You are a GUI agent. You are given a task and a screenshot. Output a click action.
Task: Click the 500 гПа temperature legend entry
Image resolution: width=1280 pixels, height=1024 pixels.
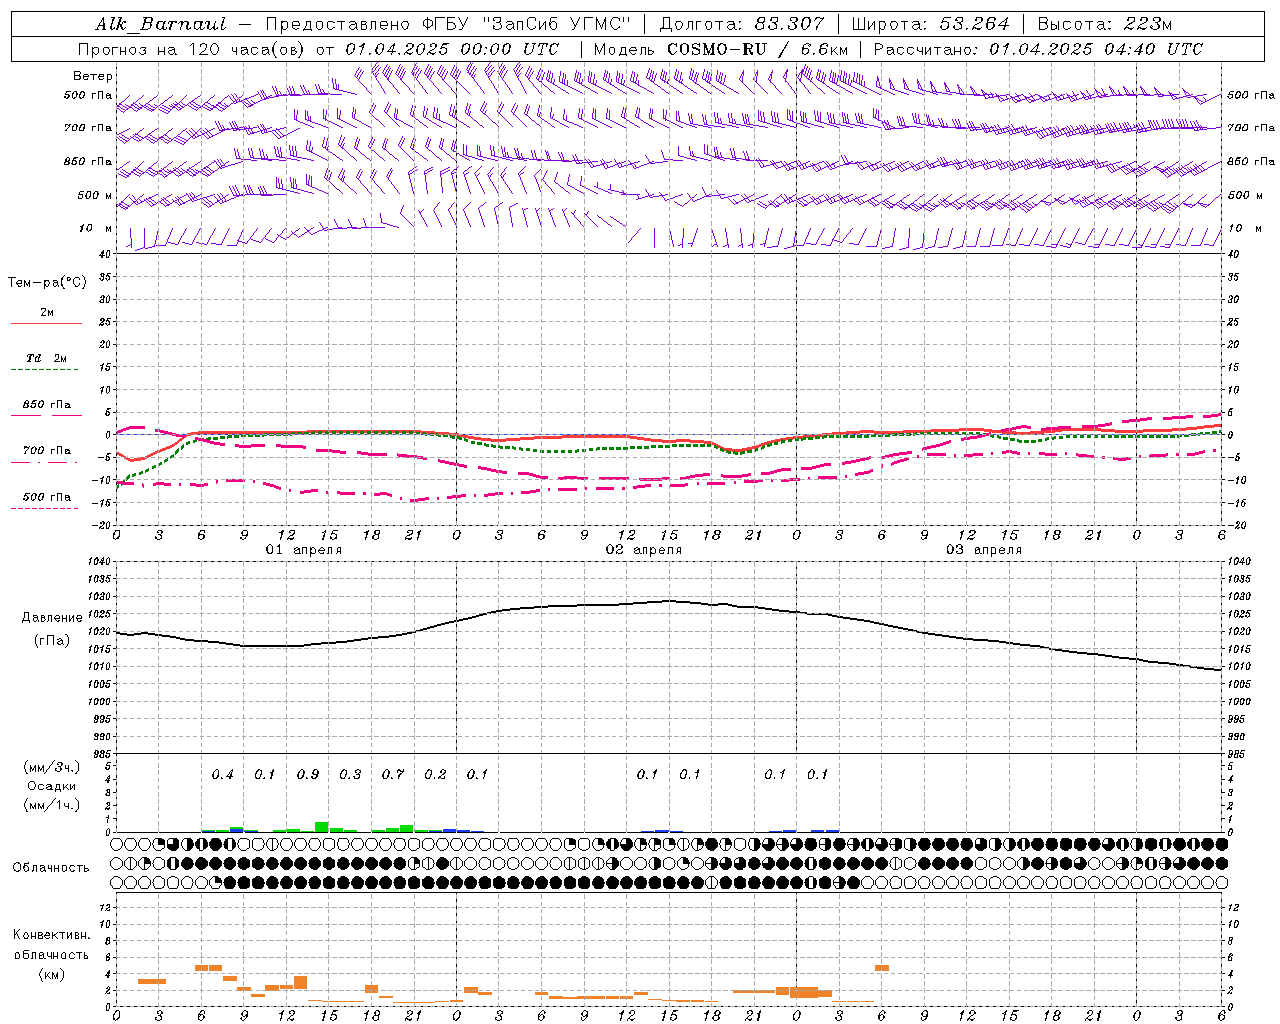coord(46,497)
